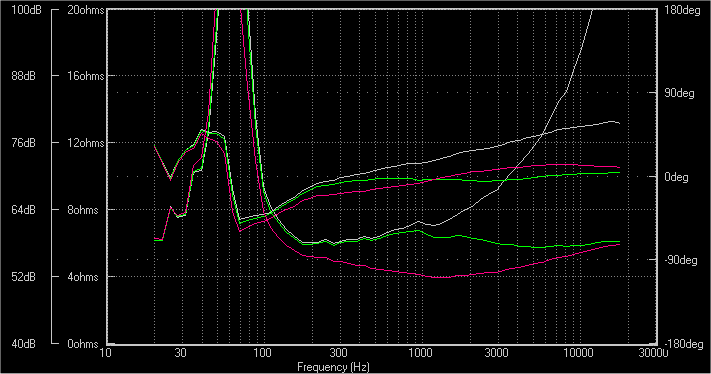Click the 0ohms axis label

[x=83, y=344]
